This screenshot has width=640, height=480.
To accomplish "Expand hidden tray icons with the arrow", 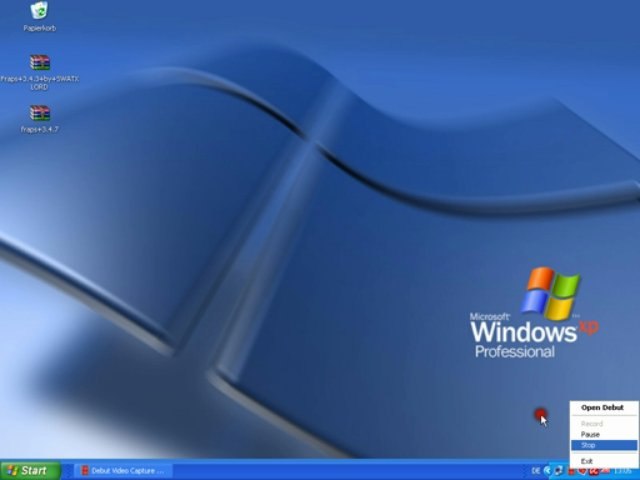I will click(x=548, y=471).
